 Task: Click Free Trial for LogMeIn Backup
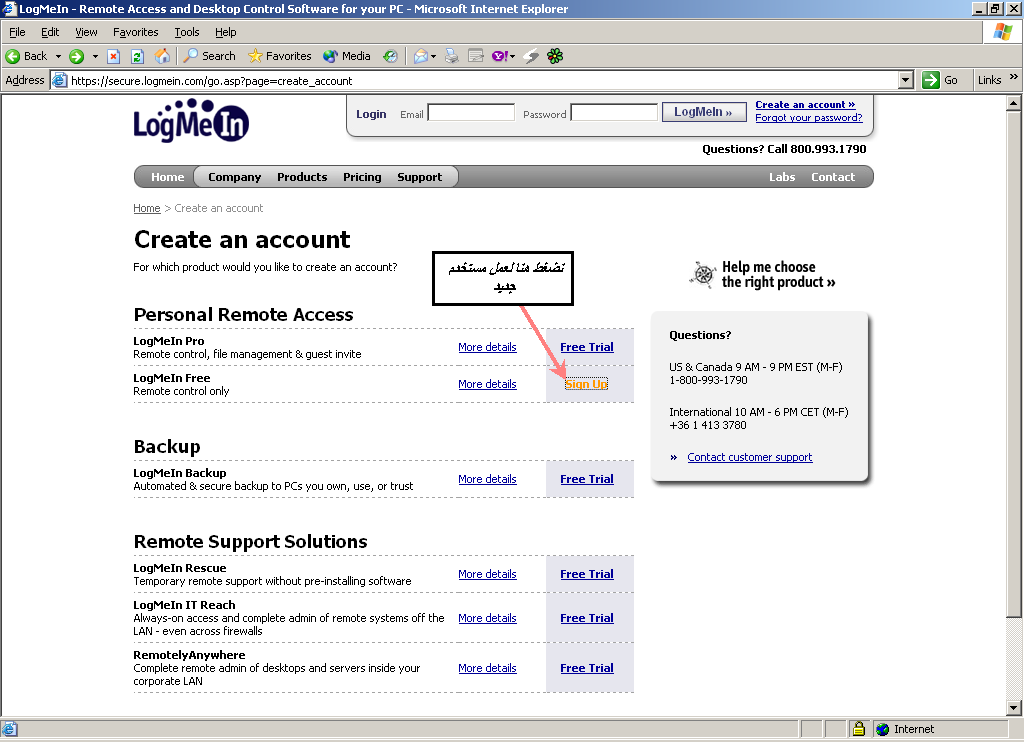(586, 479)
